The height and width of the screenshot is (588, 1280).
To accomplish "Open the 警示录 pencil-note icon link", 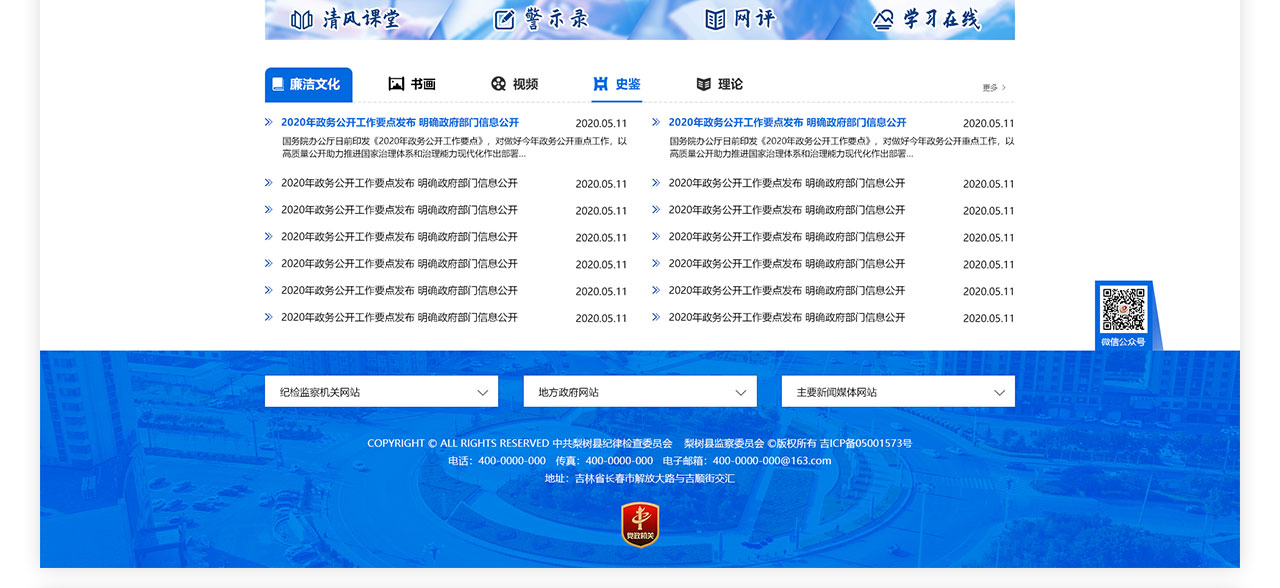I will click(x=541, y=19).
